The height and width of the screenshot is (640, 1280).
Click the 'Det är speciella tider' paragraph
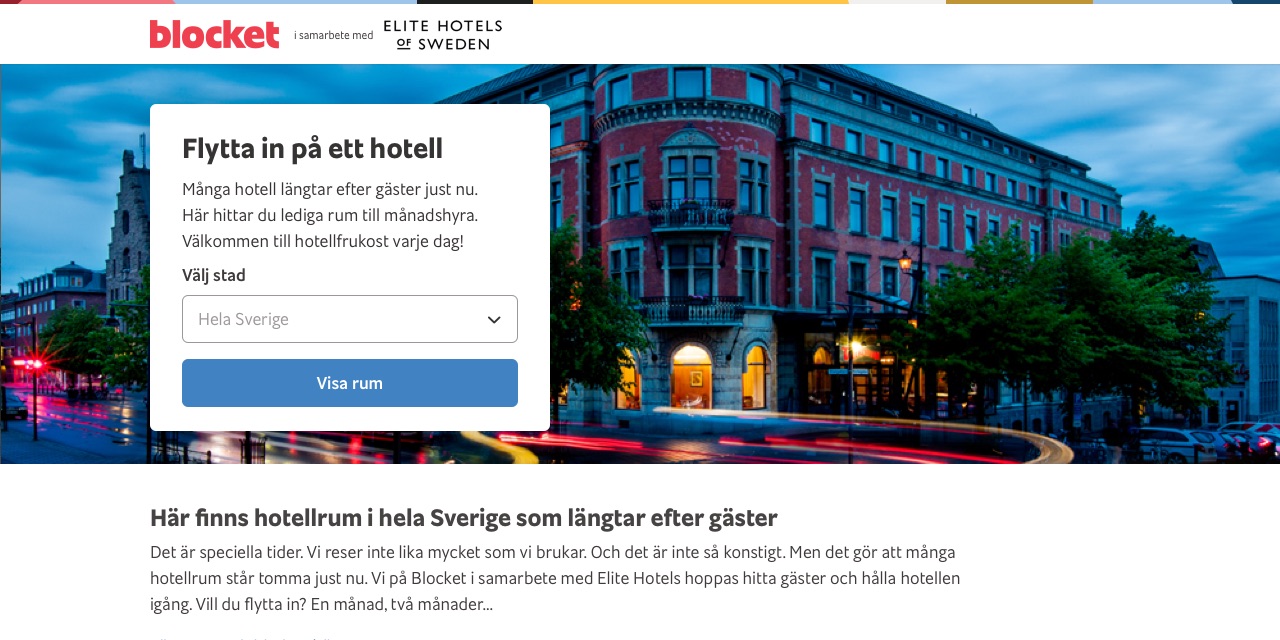pos(555,578)
